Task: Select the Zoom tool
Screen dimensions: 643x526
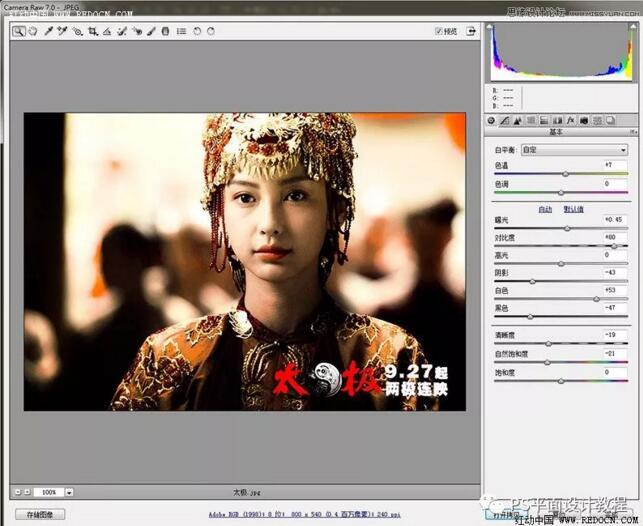Action: pyautogui.click(x=18, y=31)
